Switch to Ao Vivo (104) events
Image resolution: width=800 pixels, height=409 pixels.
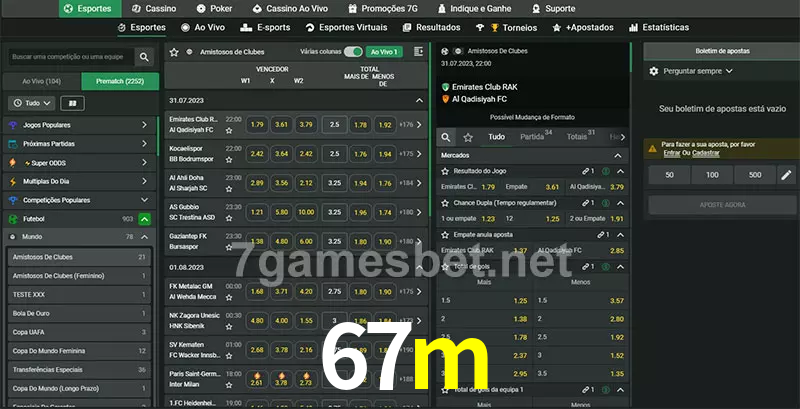click(41, 81)
